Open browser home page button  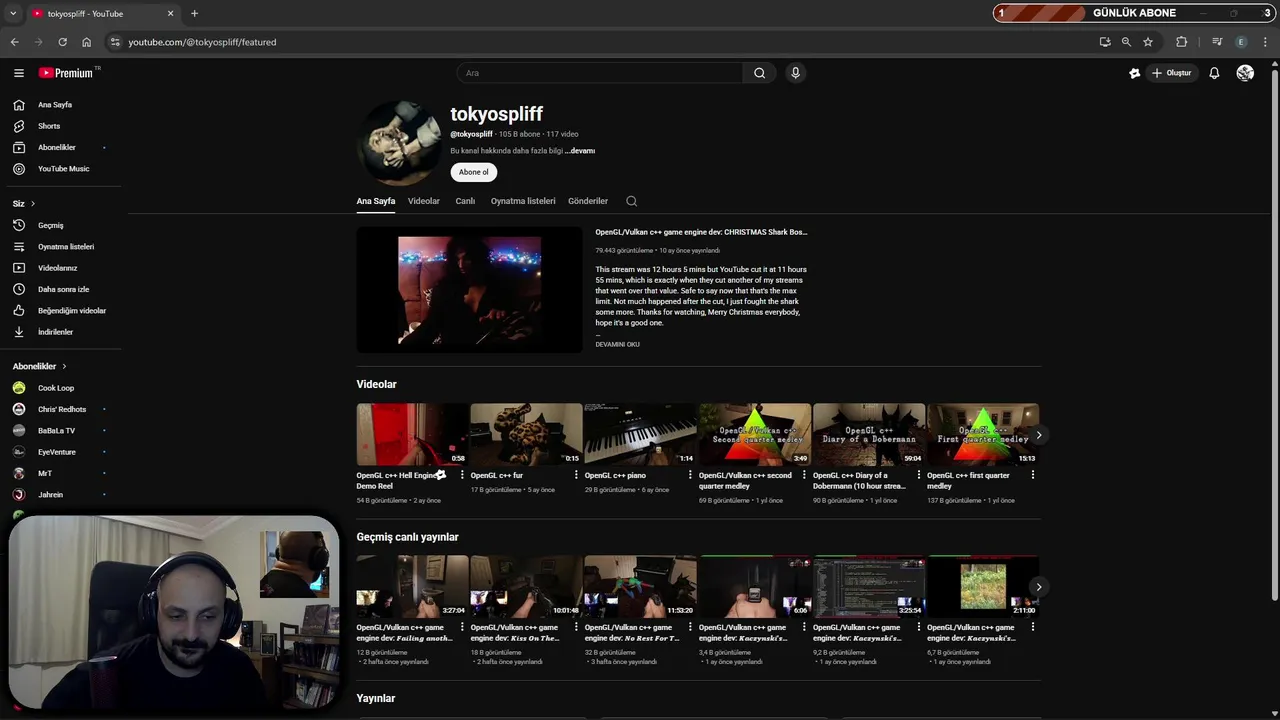pyautogui.click(x=86, y=42)
